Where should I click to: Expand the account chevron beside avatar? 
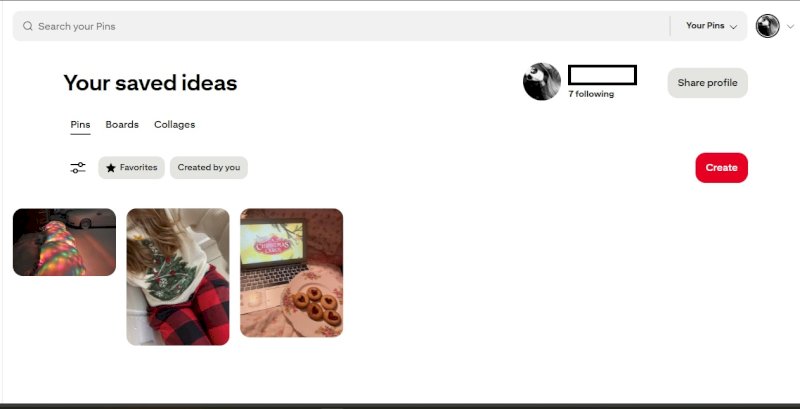(790, 27)
